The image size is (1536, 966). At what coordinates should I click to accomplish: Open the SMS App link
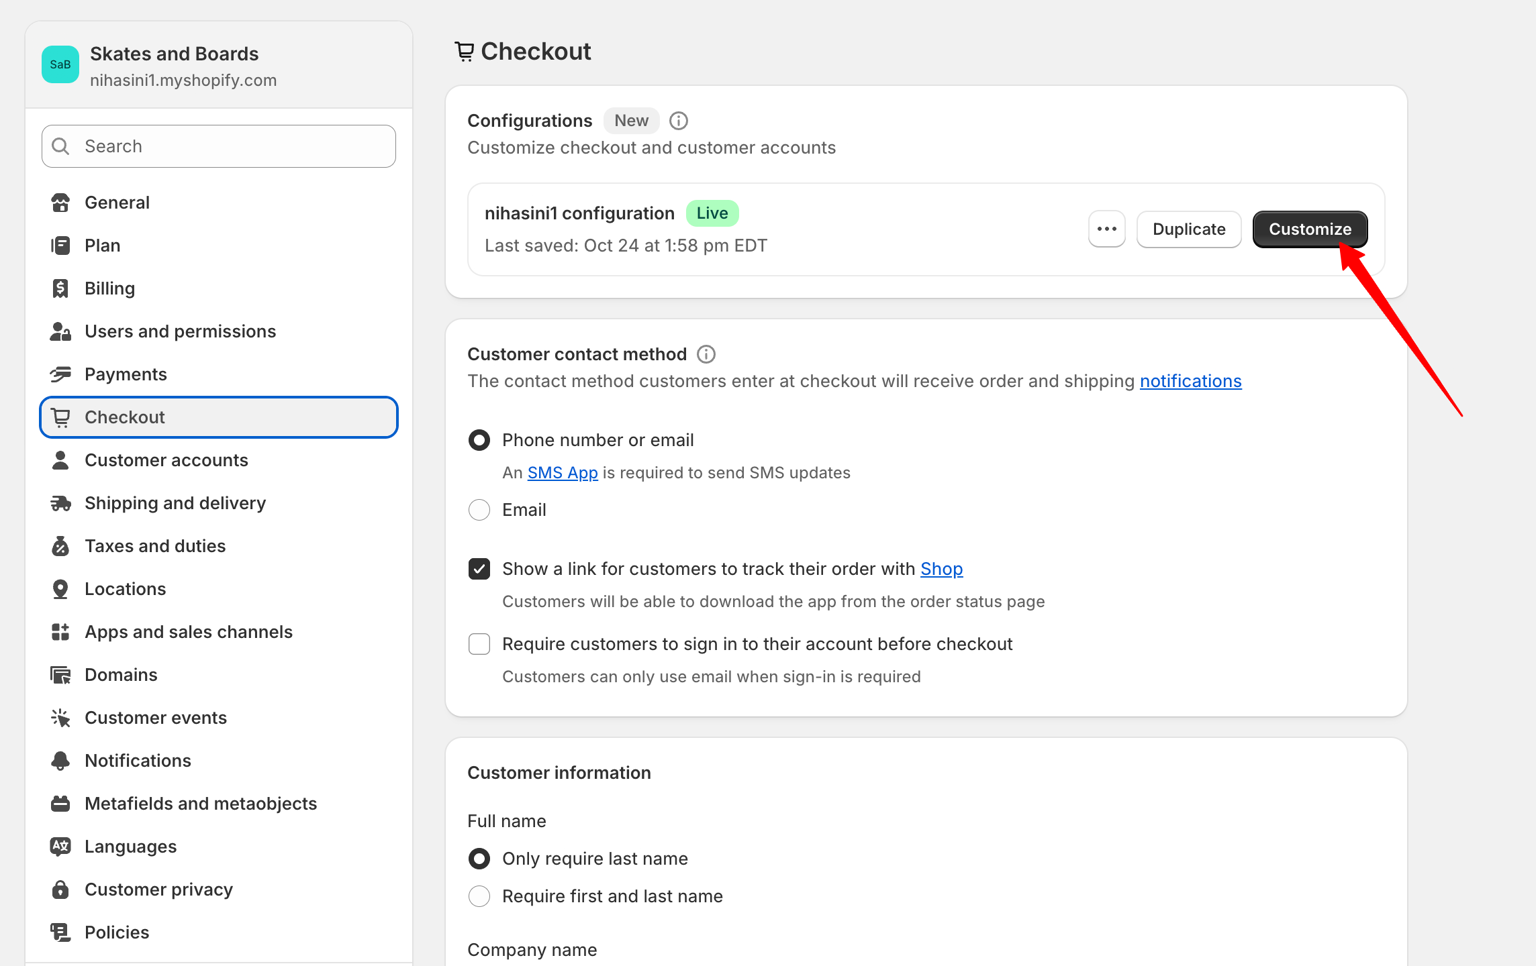click(562, 473)
